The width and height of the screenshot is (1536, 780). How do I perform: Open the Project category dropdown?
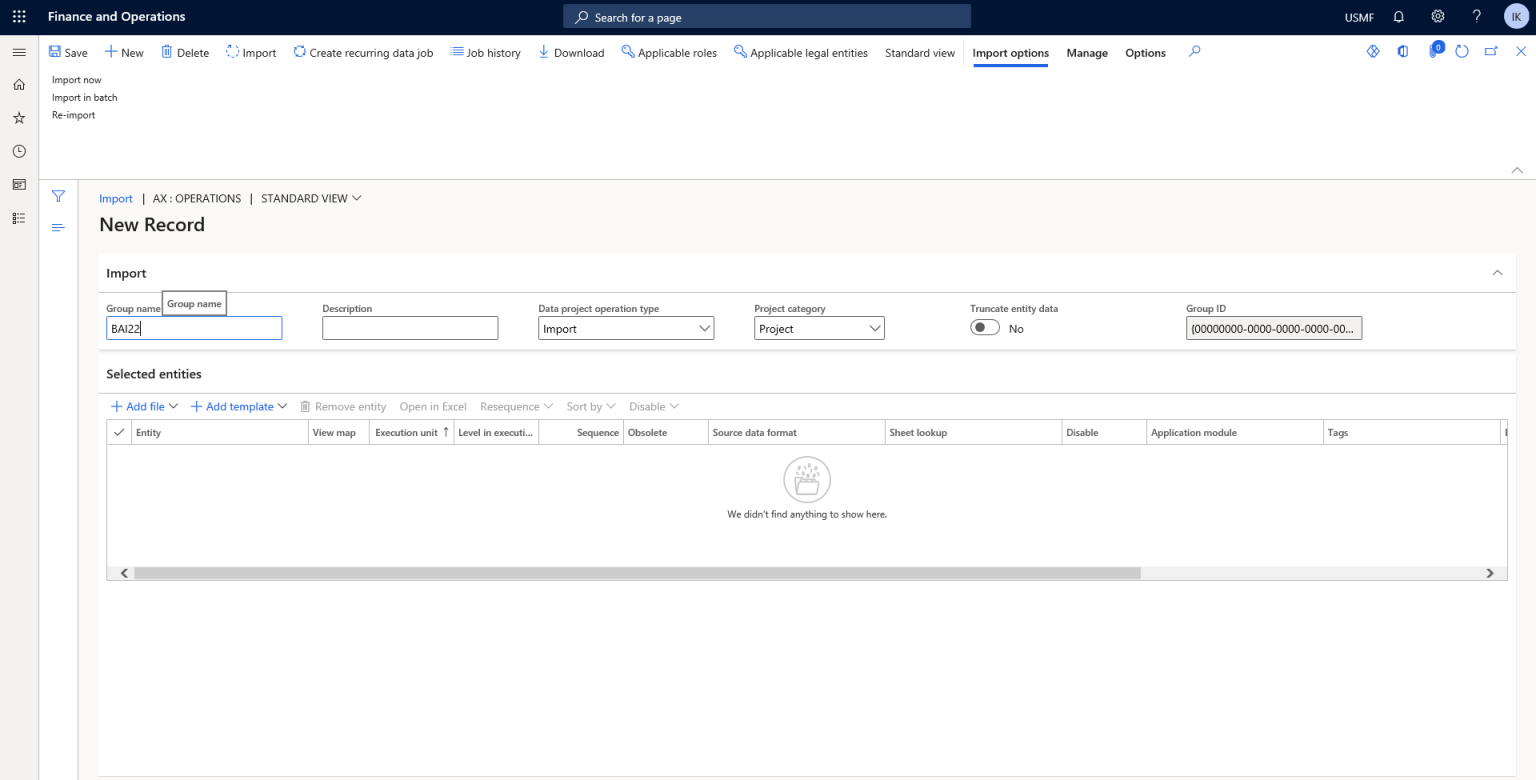pyautogui.click(x=874, y=327)
